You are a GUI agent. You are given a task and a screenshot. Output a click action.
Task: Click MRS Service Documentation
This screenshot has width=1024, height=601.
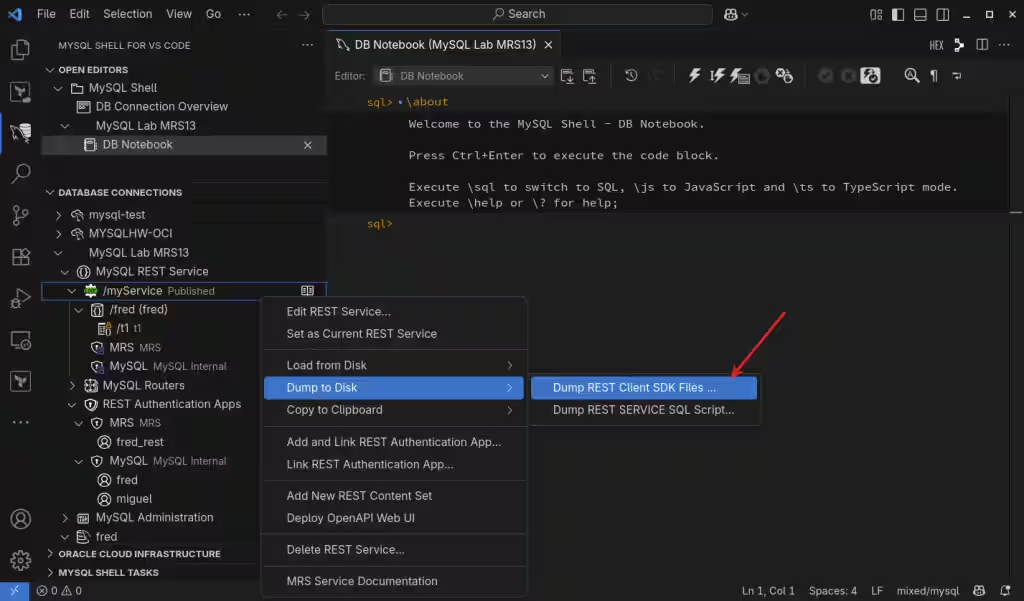point(394,581)
